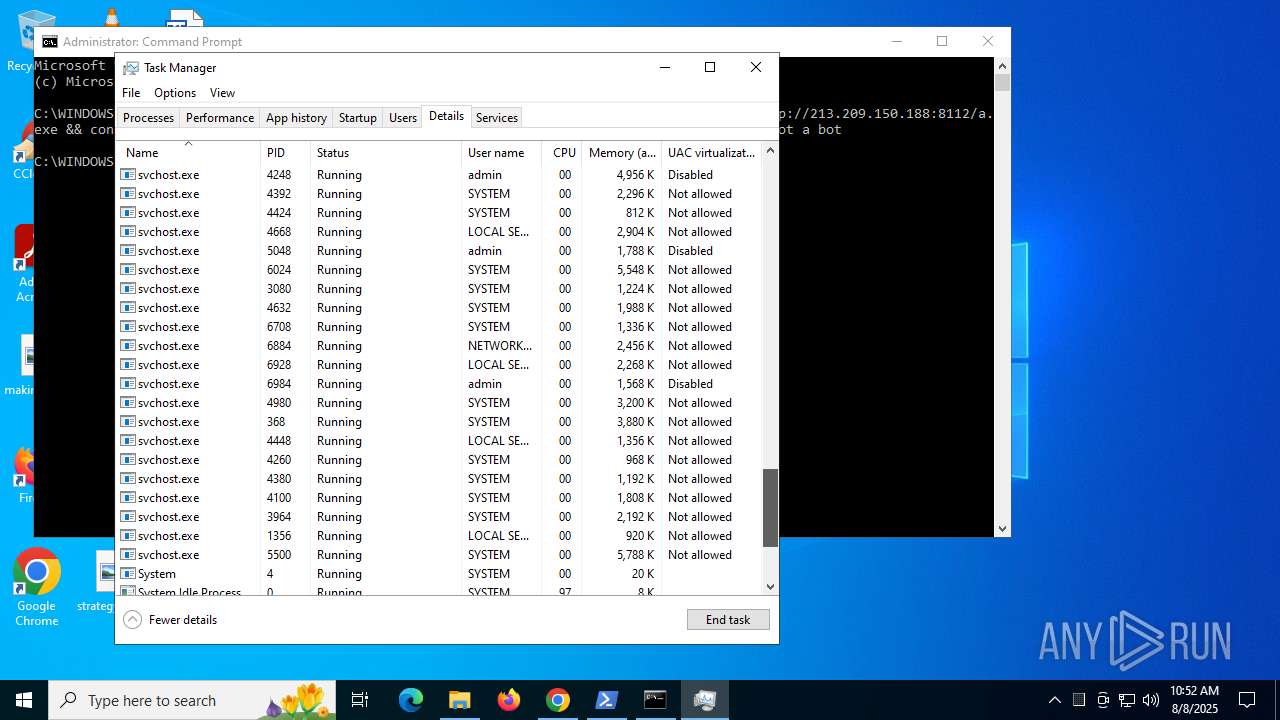Viewport: 1280px width, 720px height.
Task: Open the View menu
Action: [x=222, y=92]
